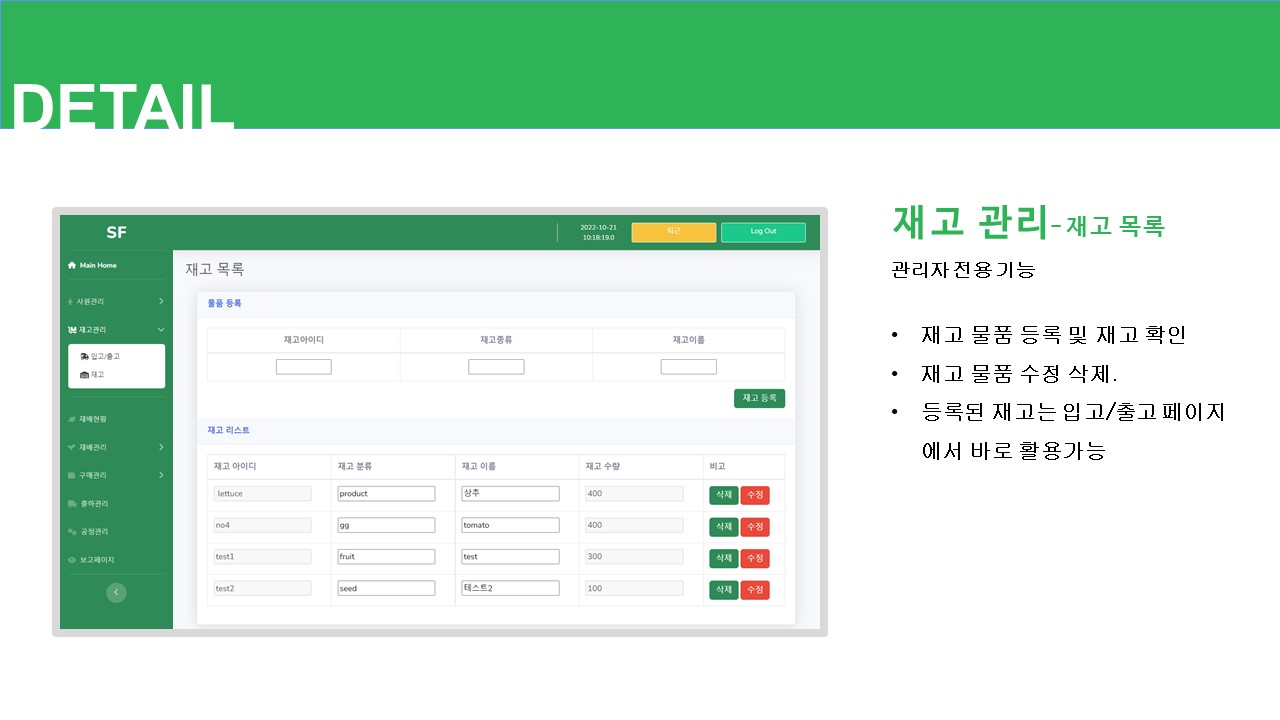Click the test2 ID field
Viewport: 1280px width, 720px height.
tap(262, 589)
